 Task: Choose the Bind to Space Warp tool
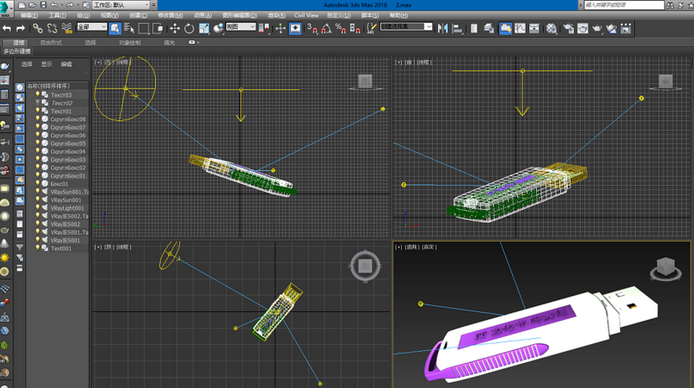(x=67, y=29)
